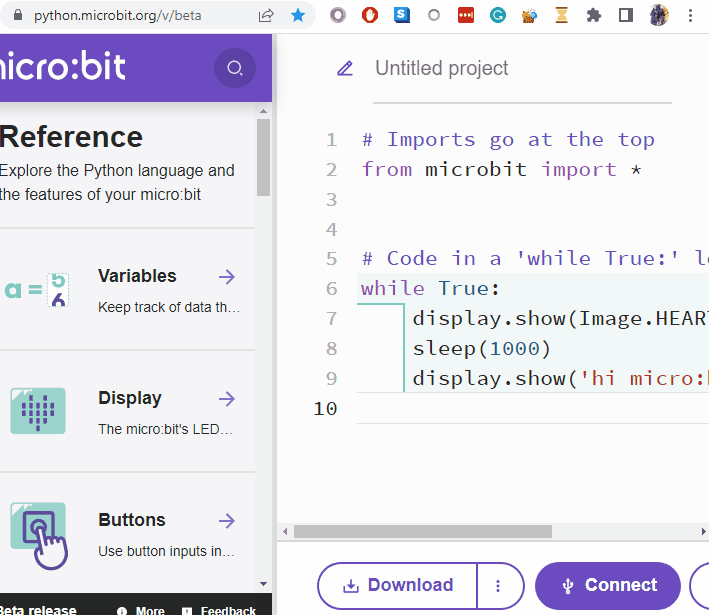Open the More link in footer
Image resolution: width=709 pixels, height=615 pixels.
pyautogui.click(x=141, y=610)
